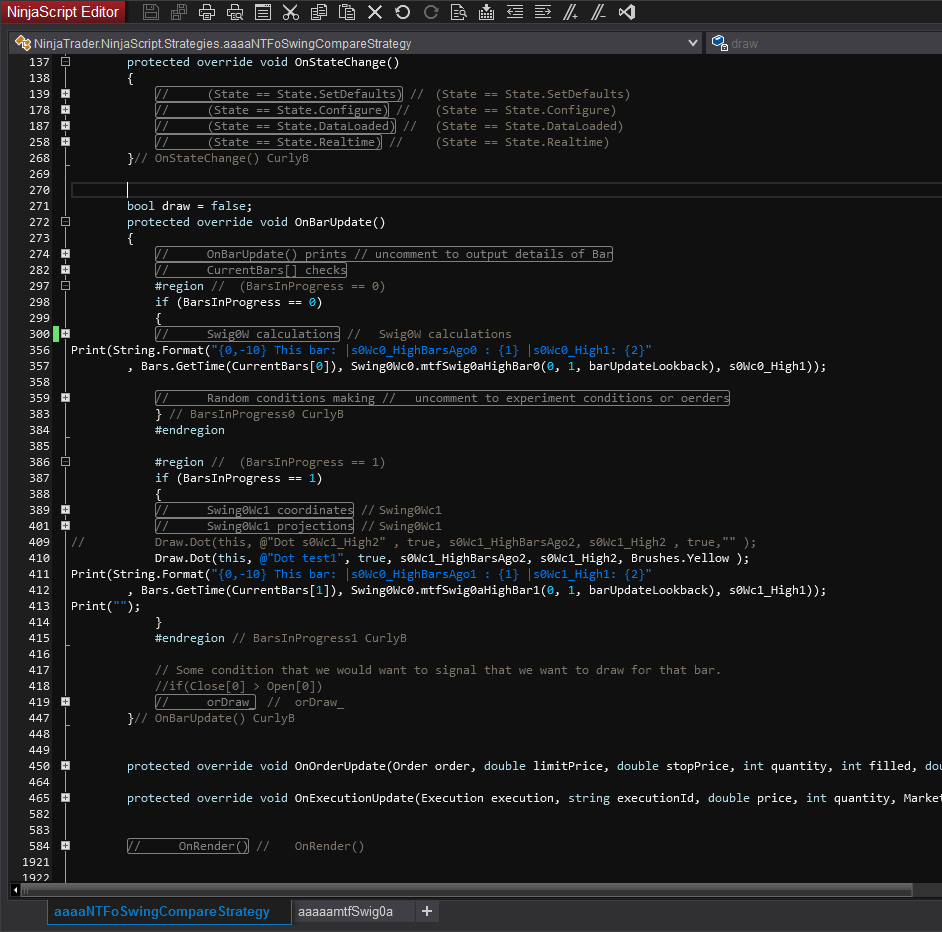Click the Paste clipboard icon
This screenshot has width=942, height=932.
coord(347,13)
